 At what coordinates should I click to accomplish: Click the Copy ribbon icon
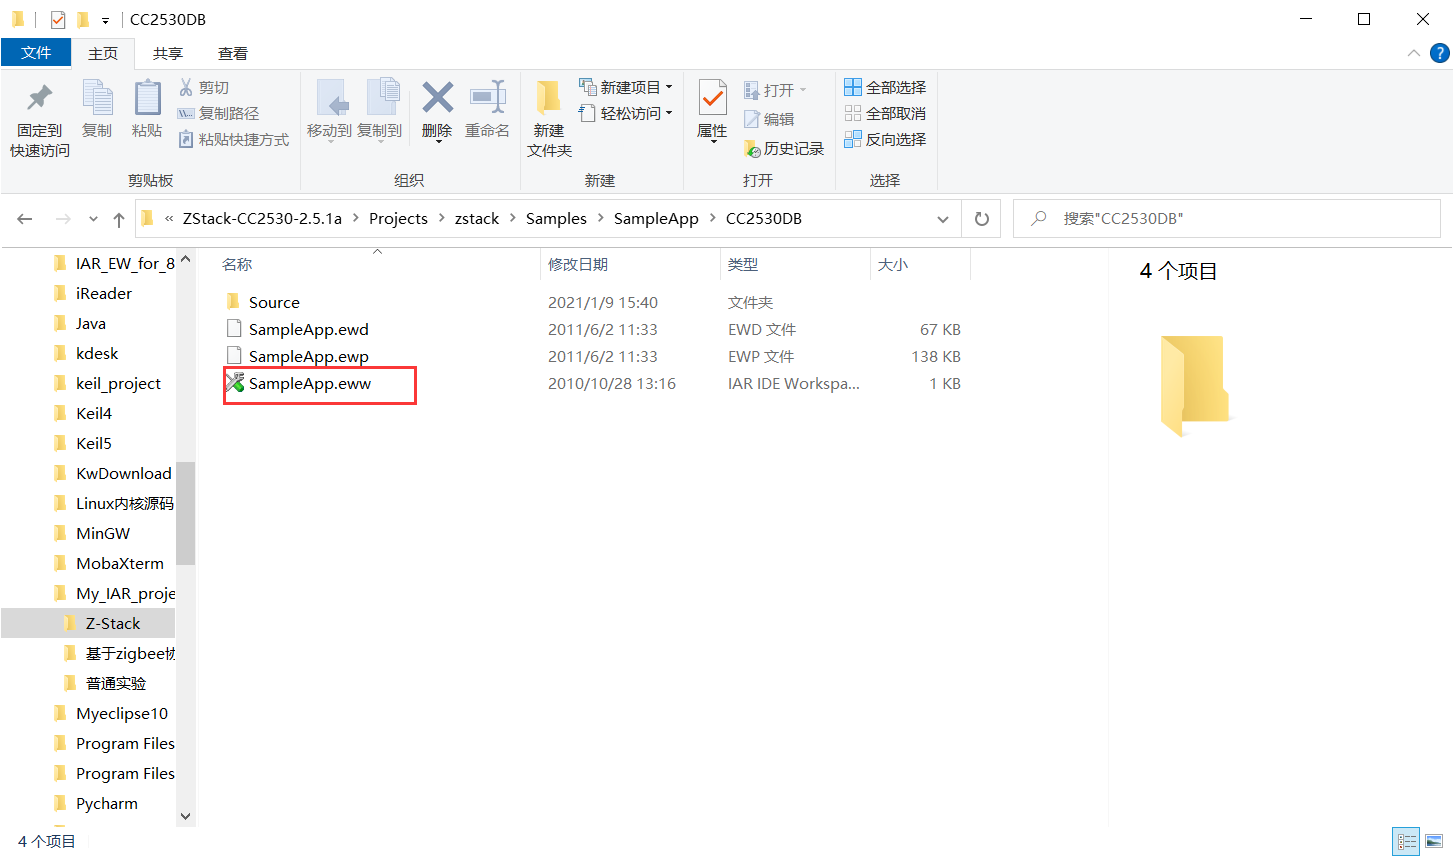pyautogui.click(x=97, y=109)
